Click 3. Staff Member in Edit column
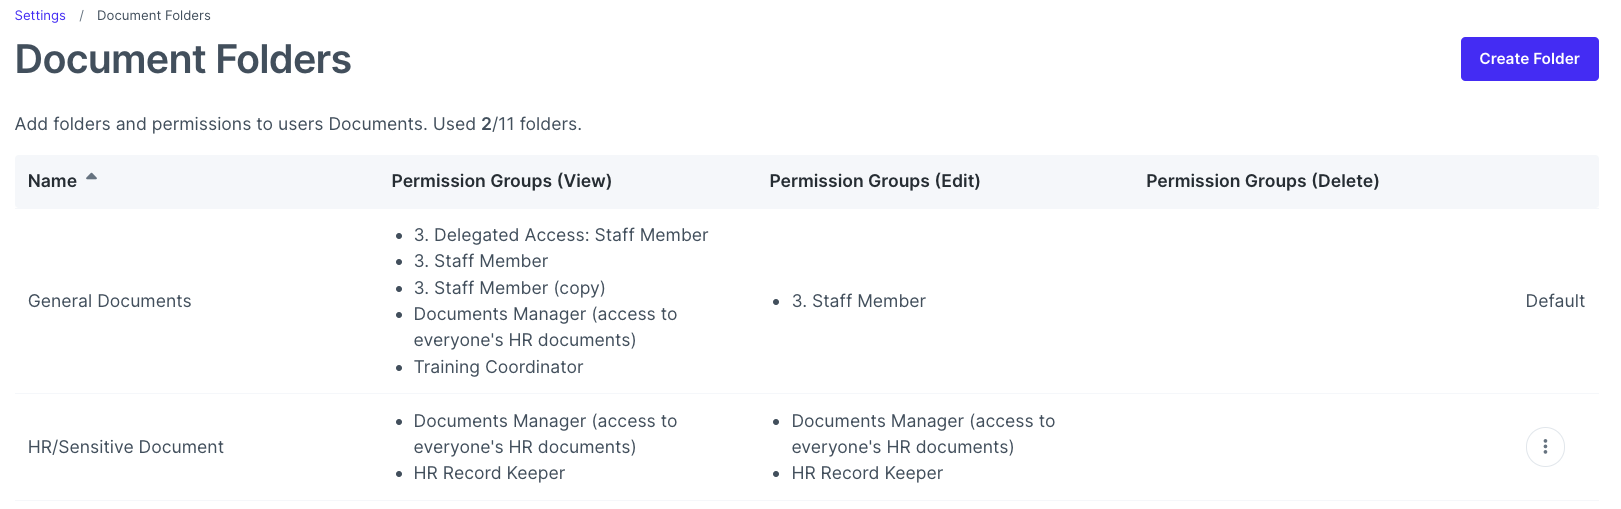This screenshot has height=509, width=1621. pyautogui.click(x=858, y=301)
